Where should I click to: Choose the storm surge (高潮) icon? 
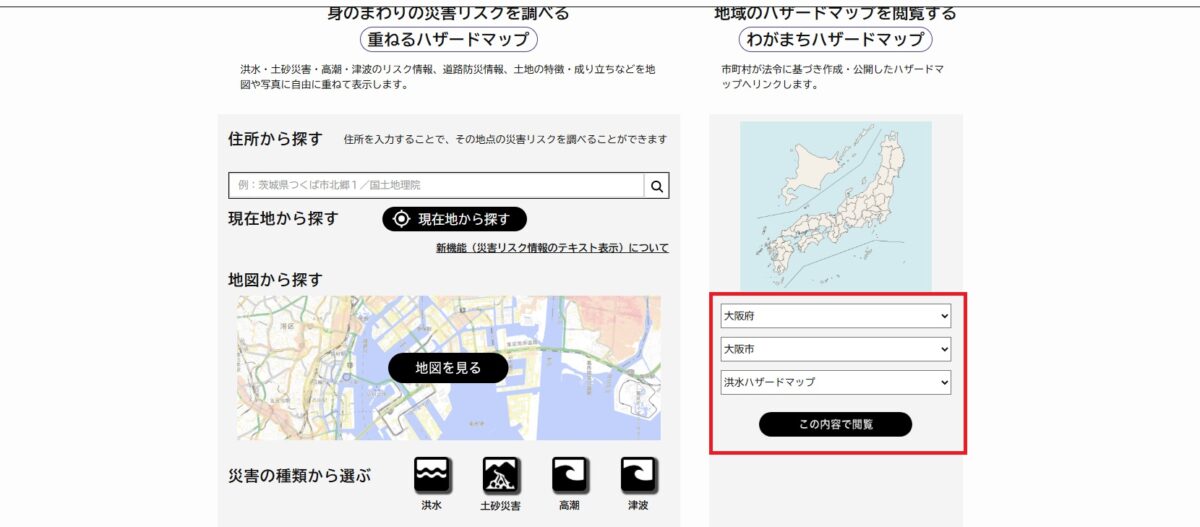(x=570, y=475)
